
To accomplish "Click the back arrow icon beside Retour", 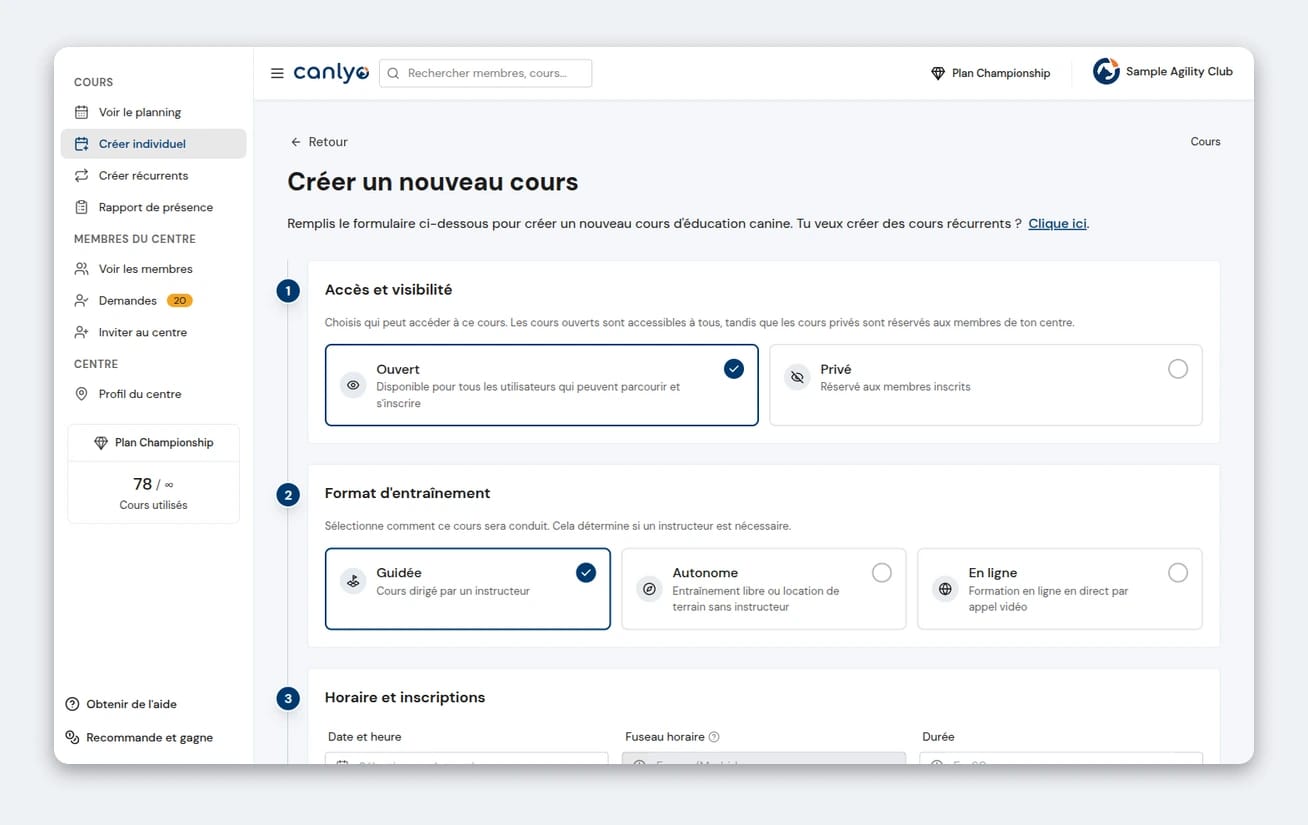I will (296, 142).
